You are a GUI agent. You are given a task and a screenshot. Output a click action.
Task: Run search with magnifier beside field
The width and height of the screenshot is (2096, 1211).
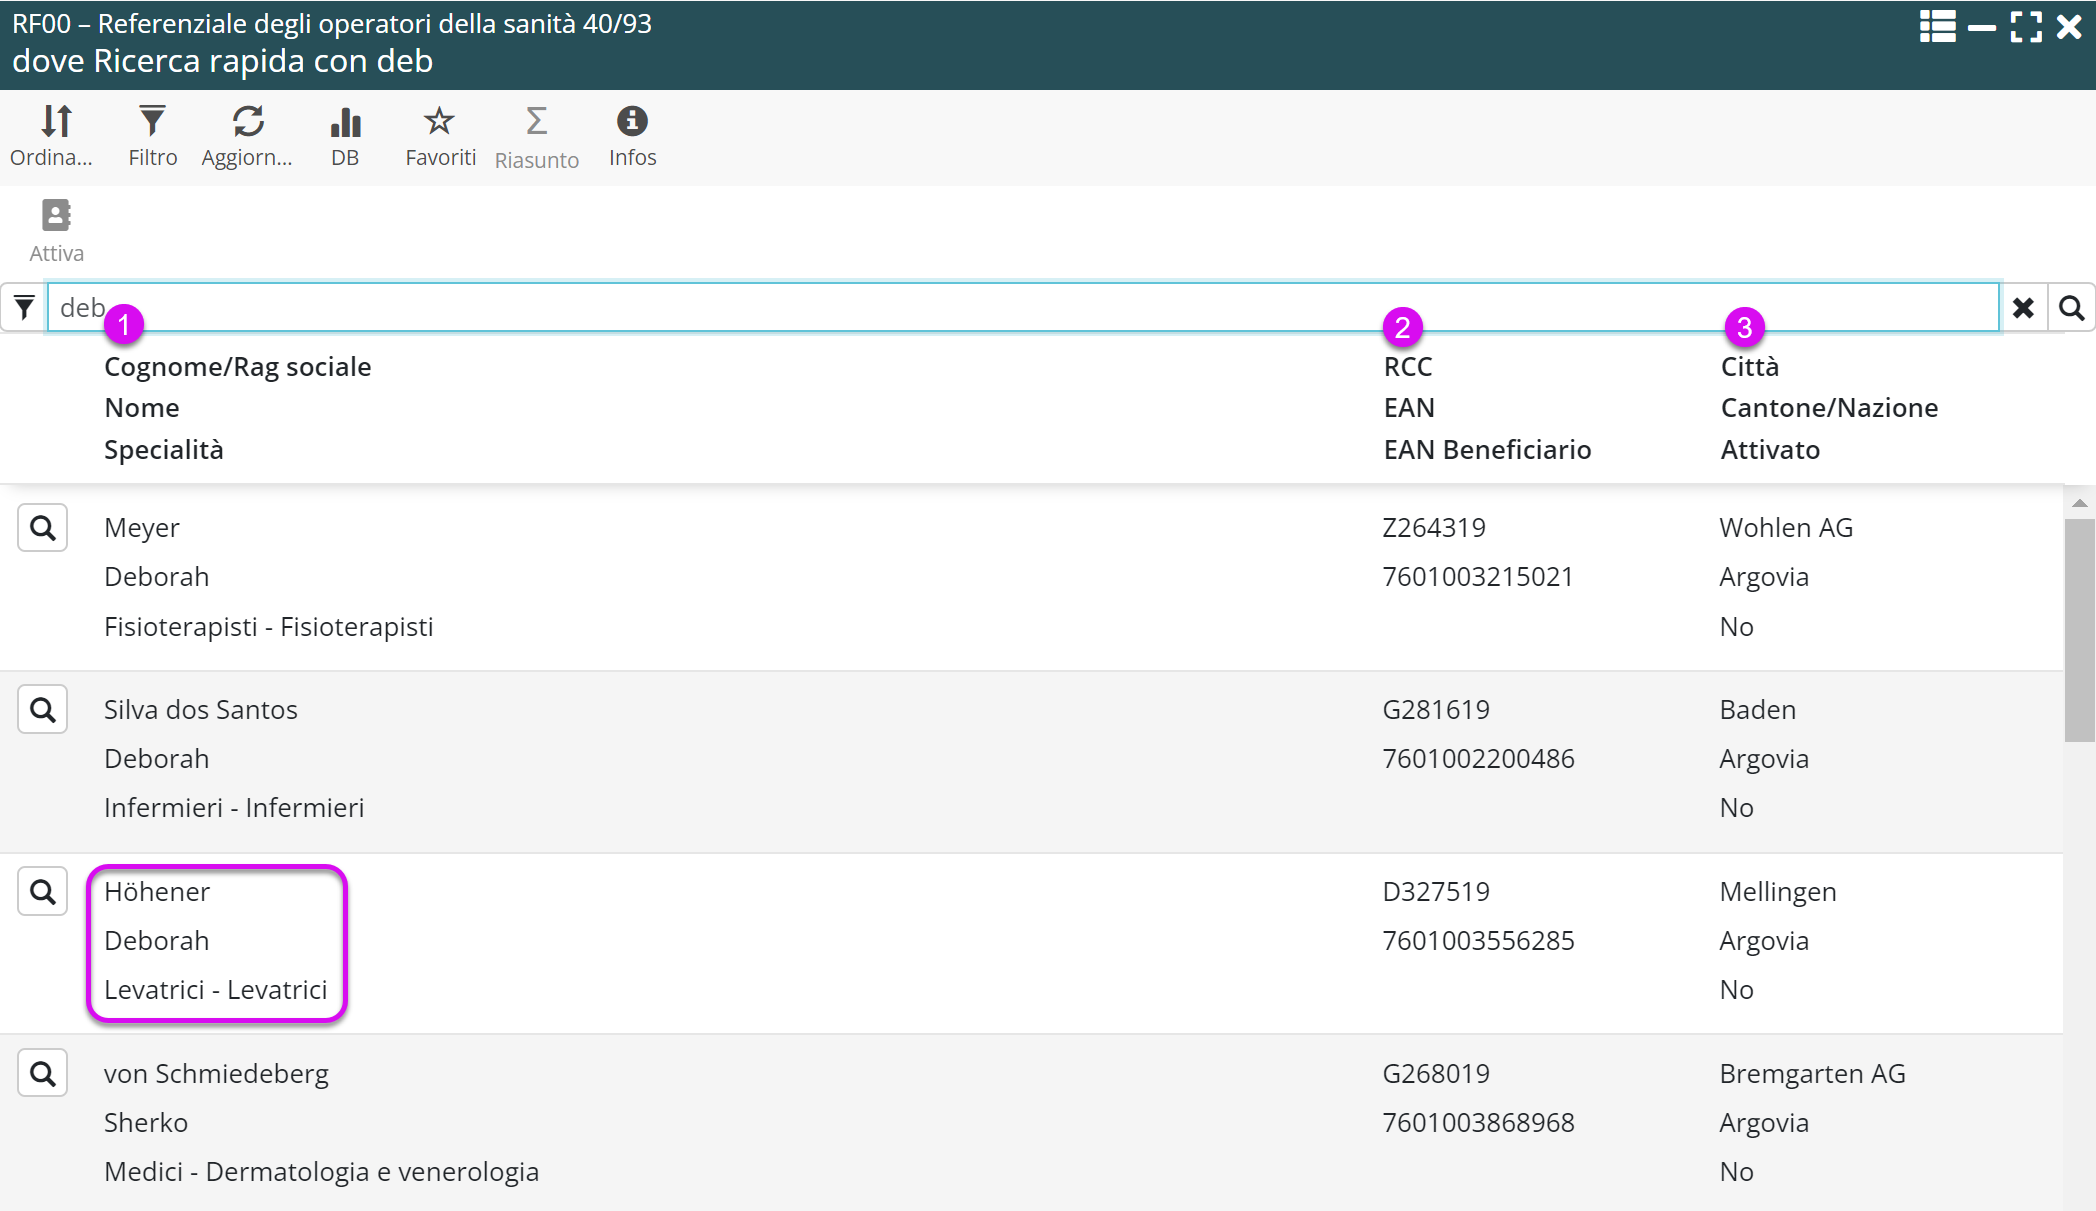coord(2071,308)
